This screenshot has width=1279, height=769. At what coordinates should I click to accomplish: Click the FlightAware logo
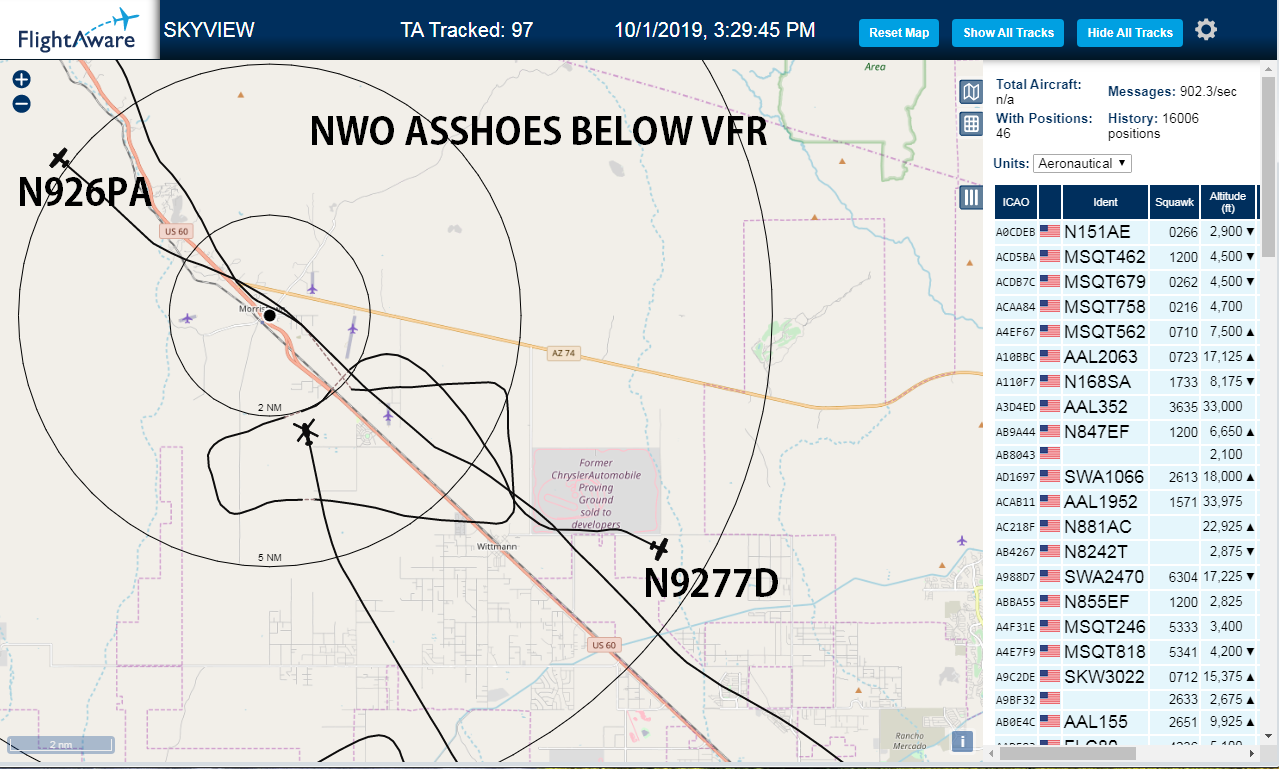(x=79, y=30)
